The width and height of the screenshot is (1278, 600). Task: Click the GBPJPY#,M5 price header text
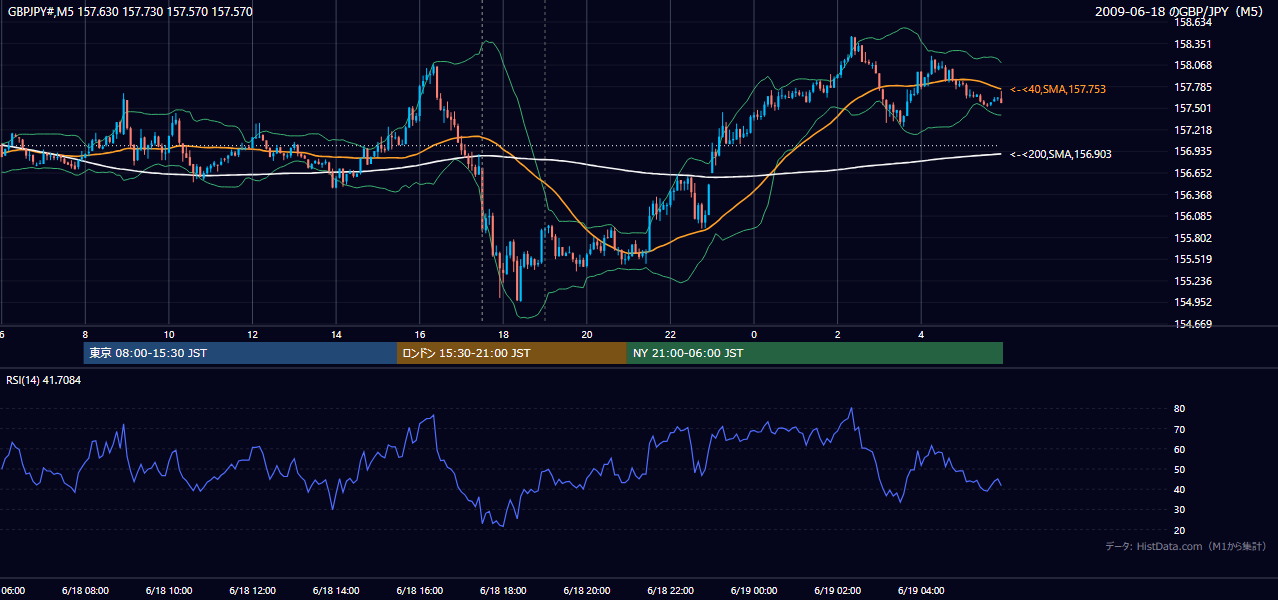(x=130, y=12)
